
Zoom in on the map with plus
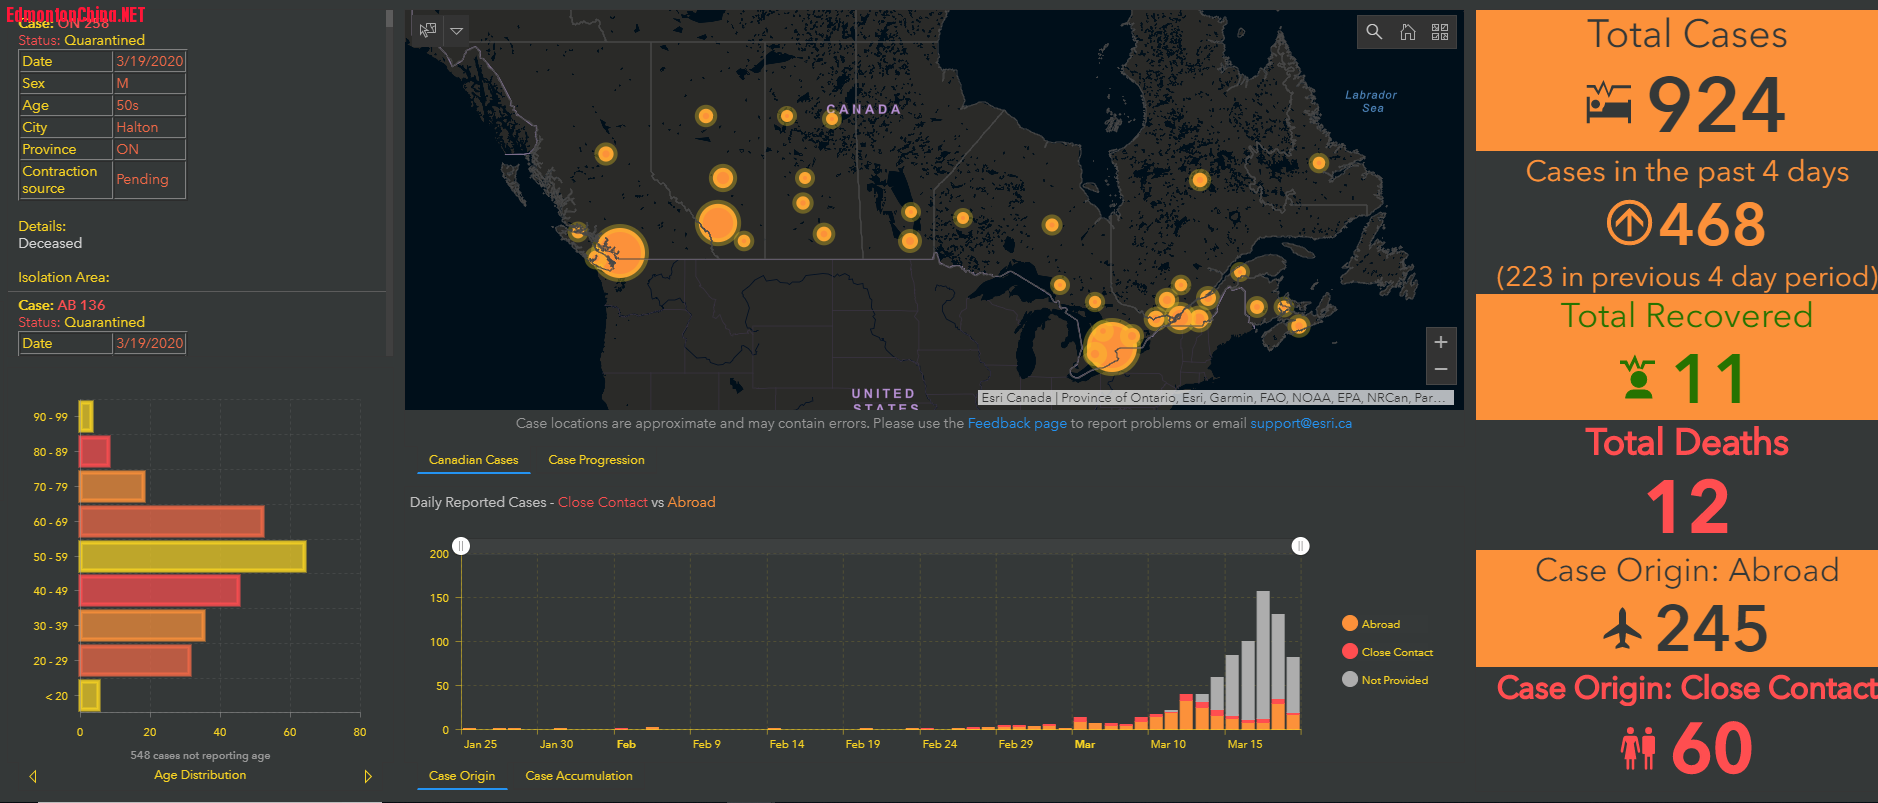pos(1441,342)
